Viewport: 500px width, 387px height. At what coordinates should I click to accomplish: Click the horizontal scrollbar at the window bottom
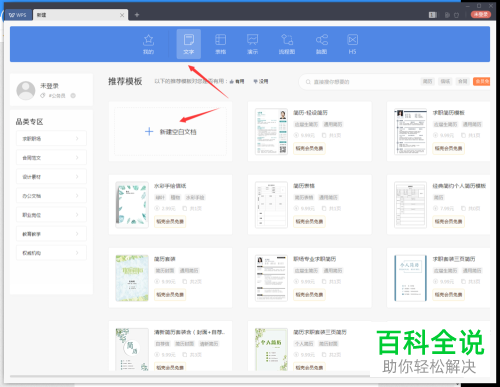coord(190,376)
